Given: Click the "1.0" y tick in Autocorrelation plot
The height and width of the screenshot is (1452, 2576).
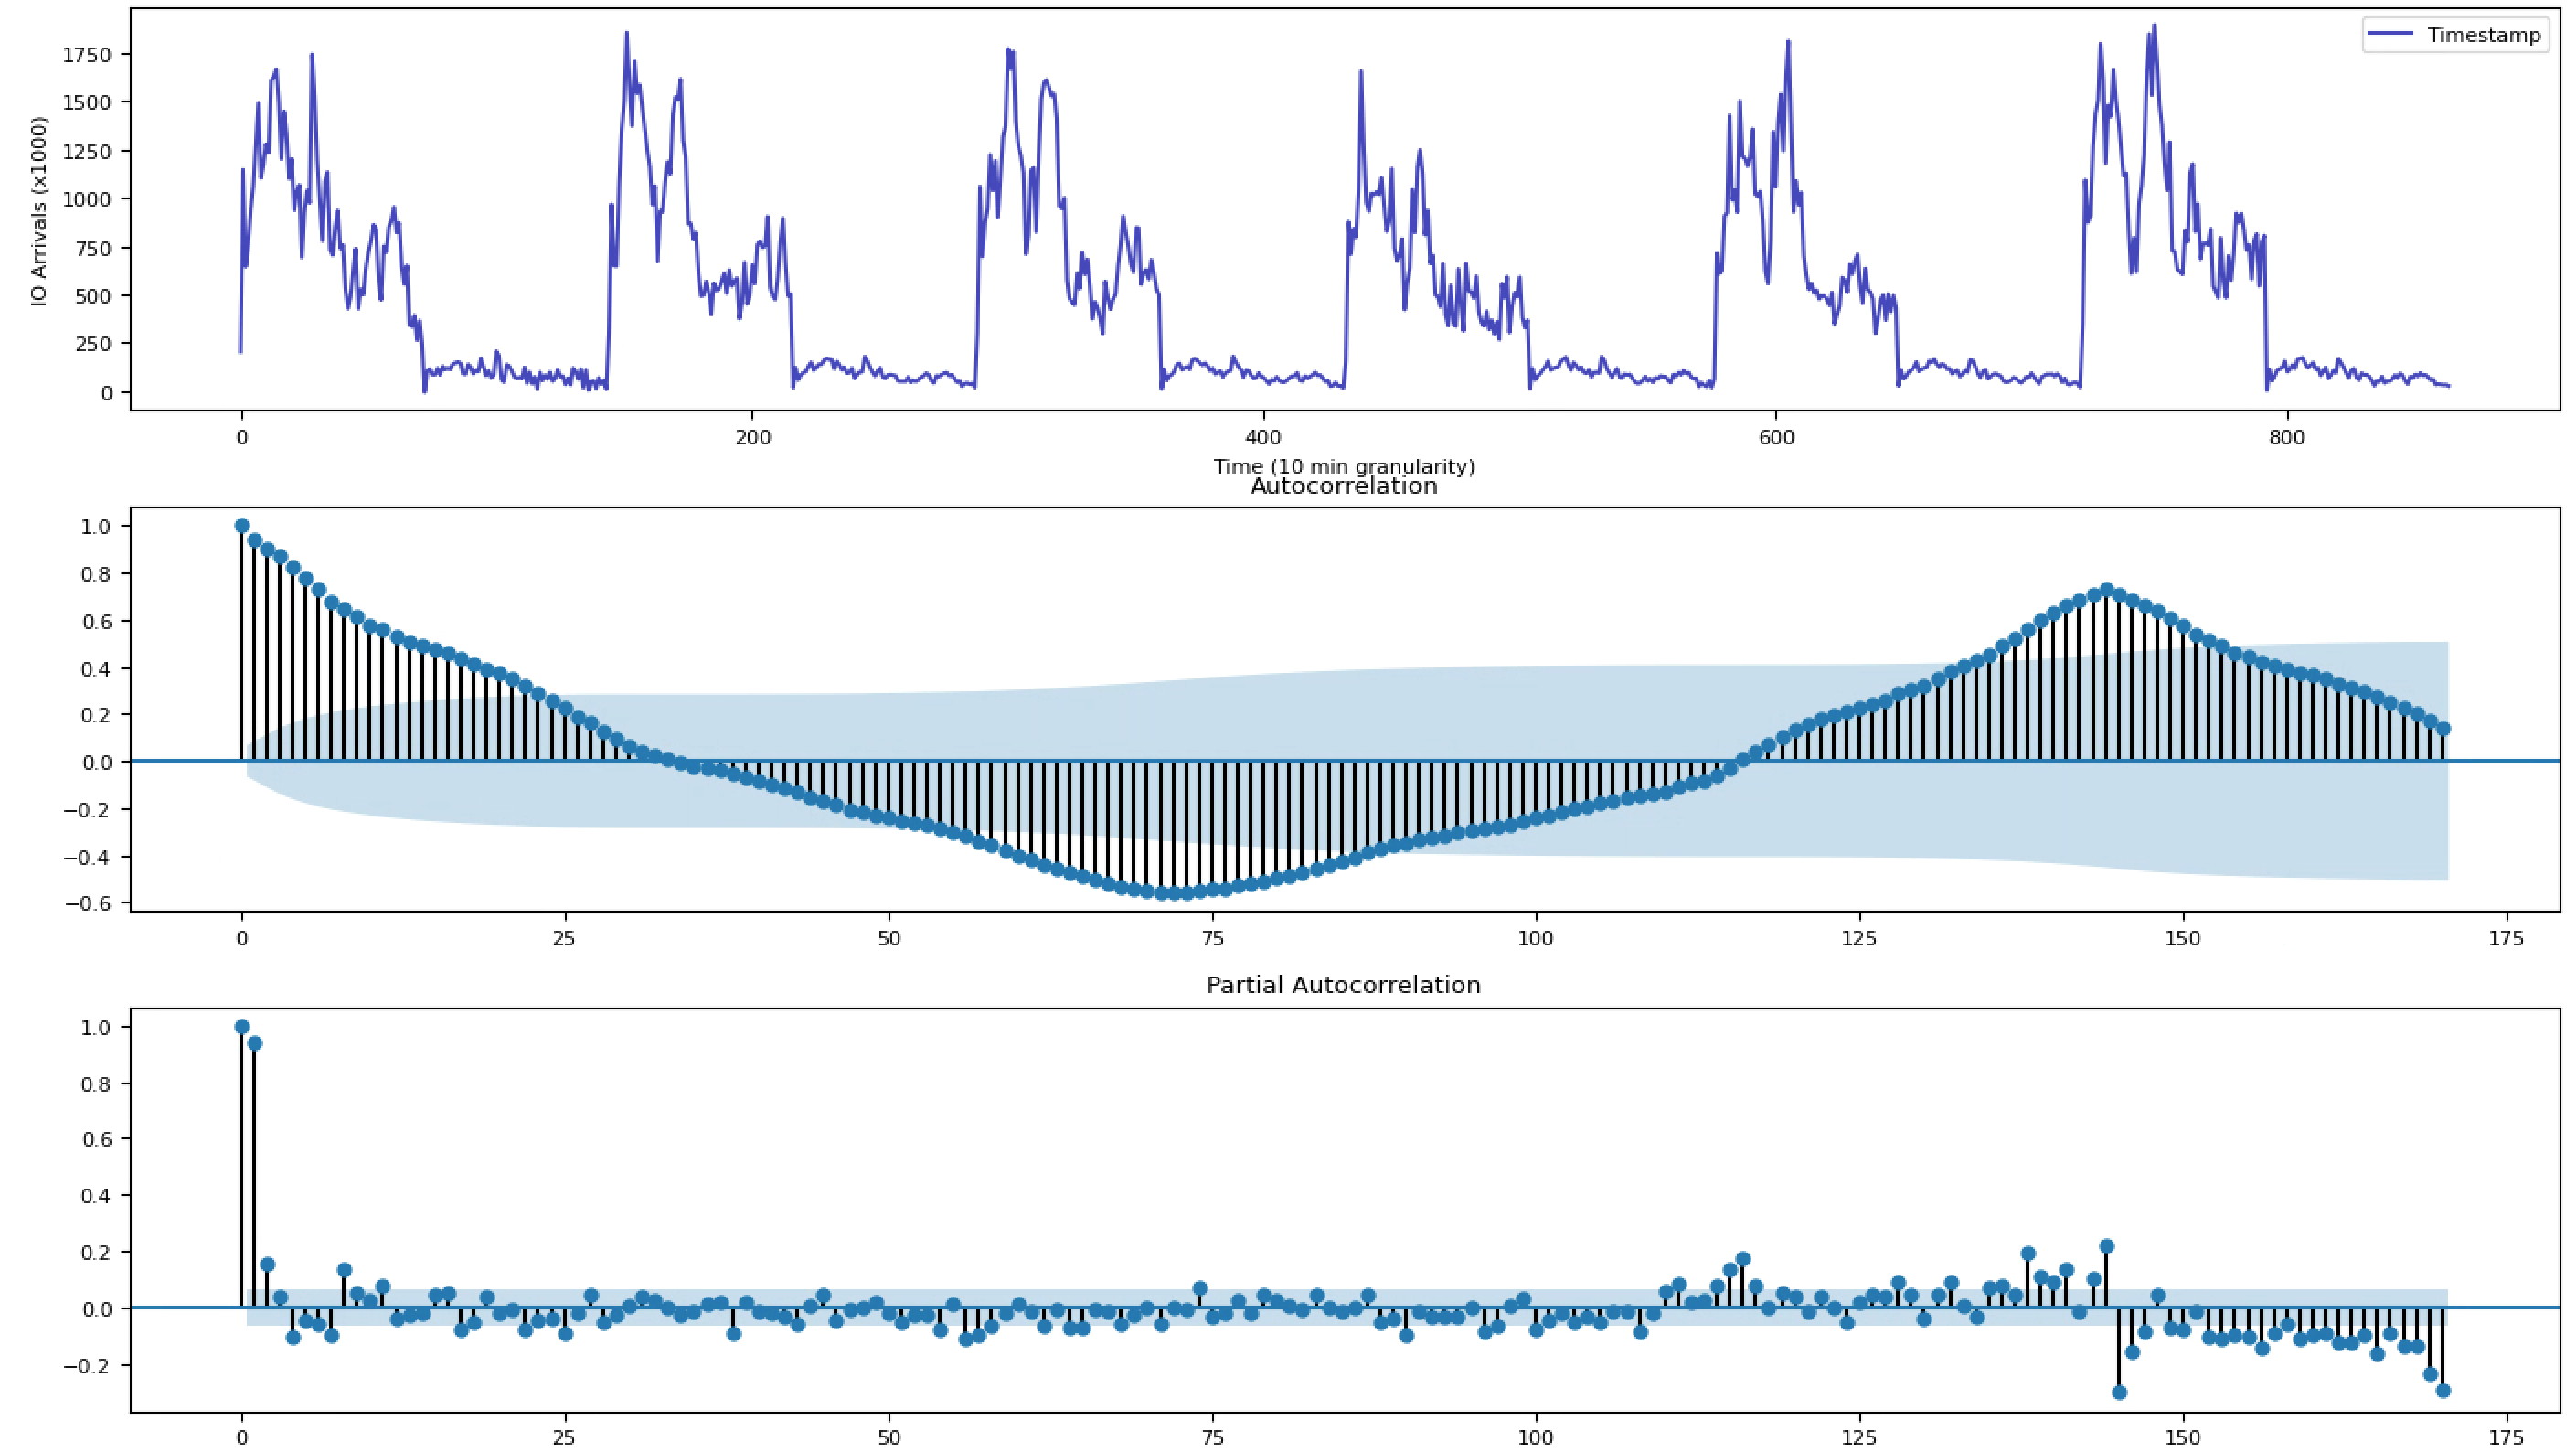Looking at the screenshot, I should click(94, 526).
